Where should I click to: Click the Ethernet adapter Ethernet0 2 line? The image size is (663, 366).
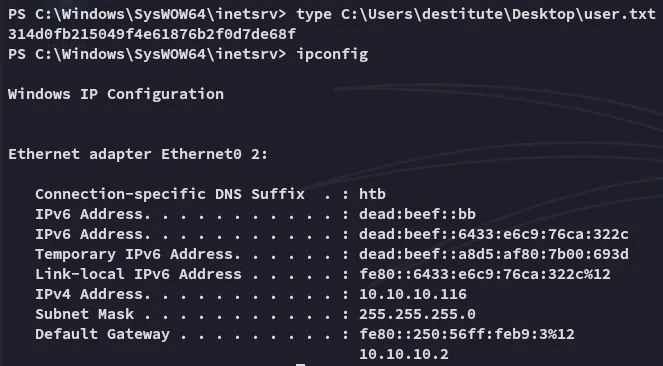point(138,154)
